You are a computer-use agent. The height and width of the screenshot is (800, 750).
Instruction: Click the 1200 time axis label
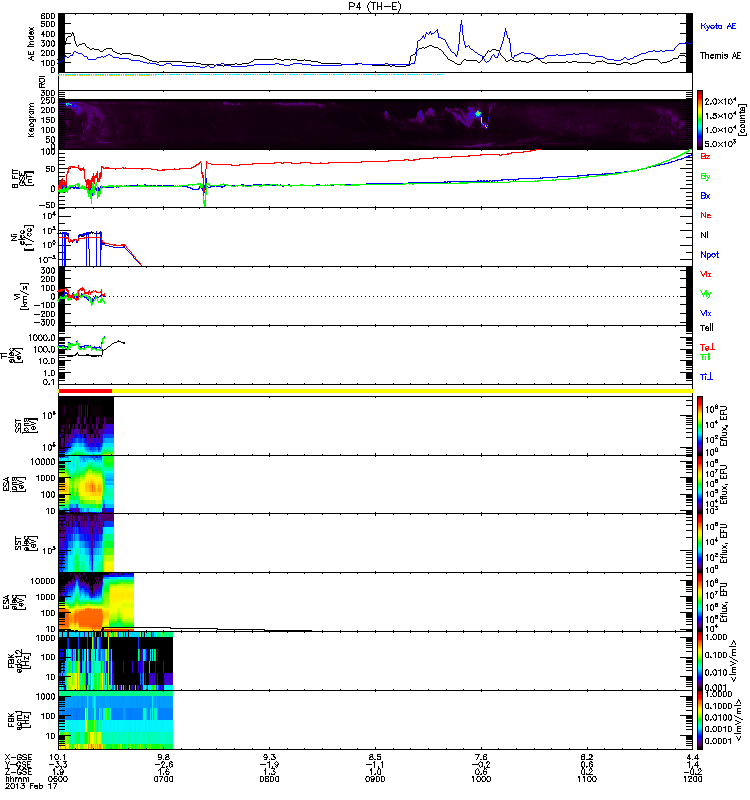click(692, 779)
